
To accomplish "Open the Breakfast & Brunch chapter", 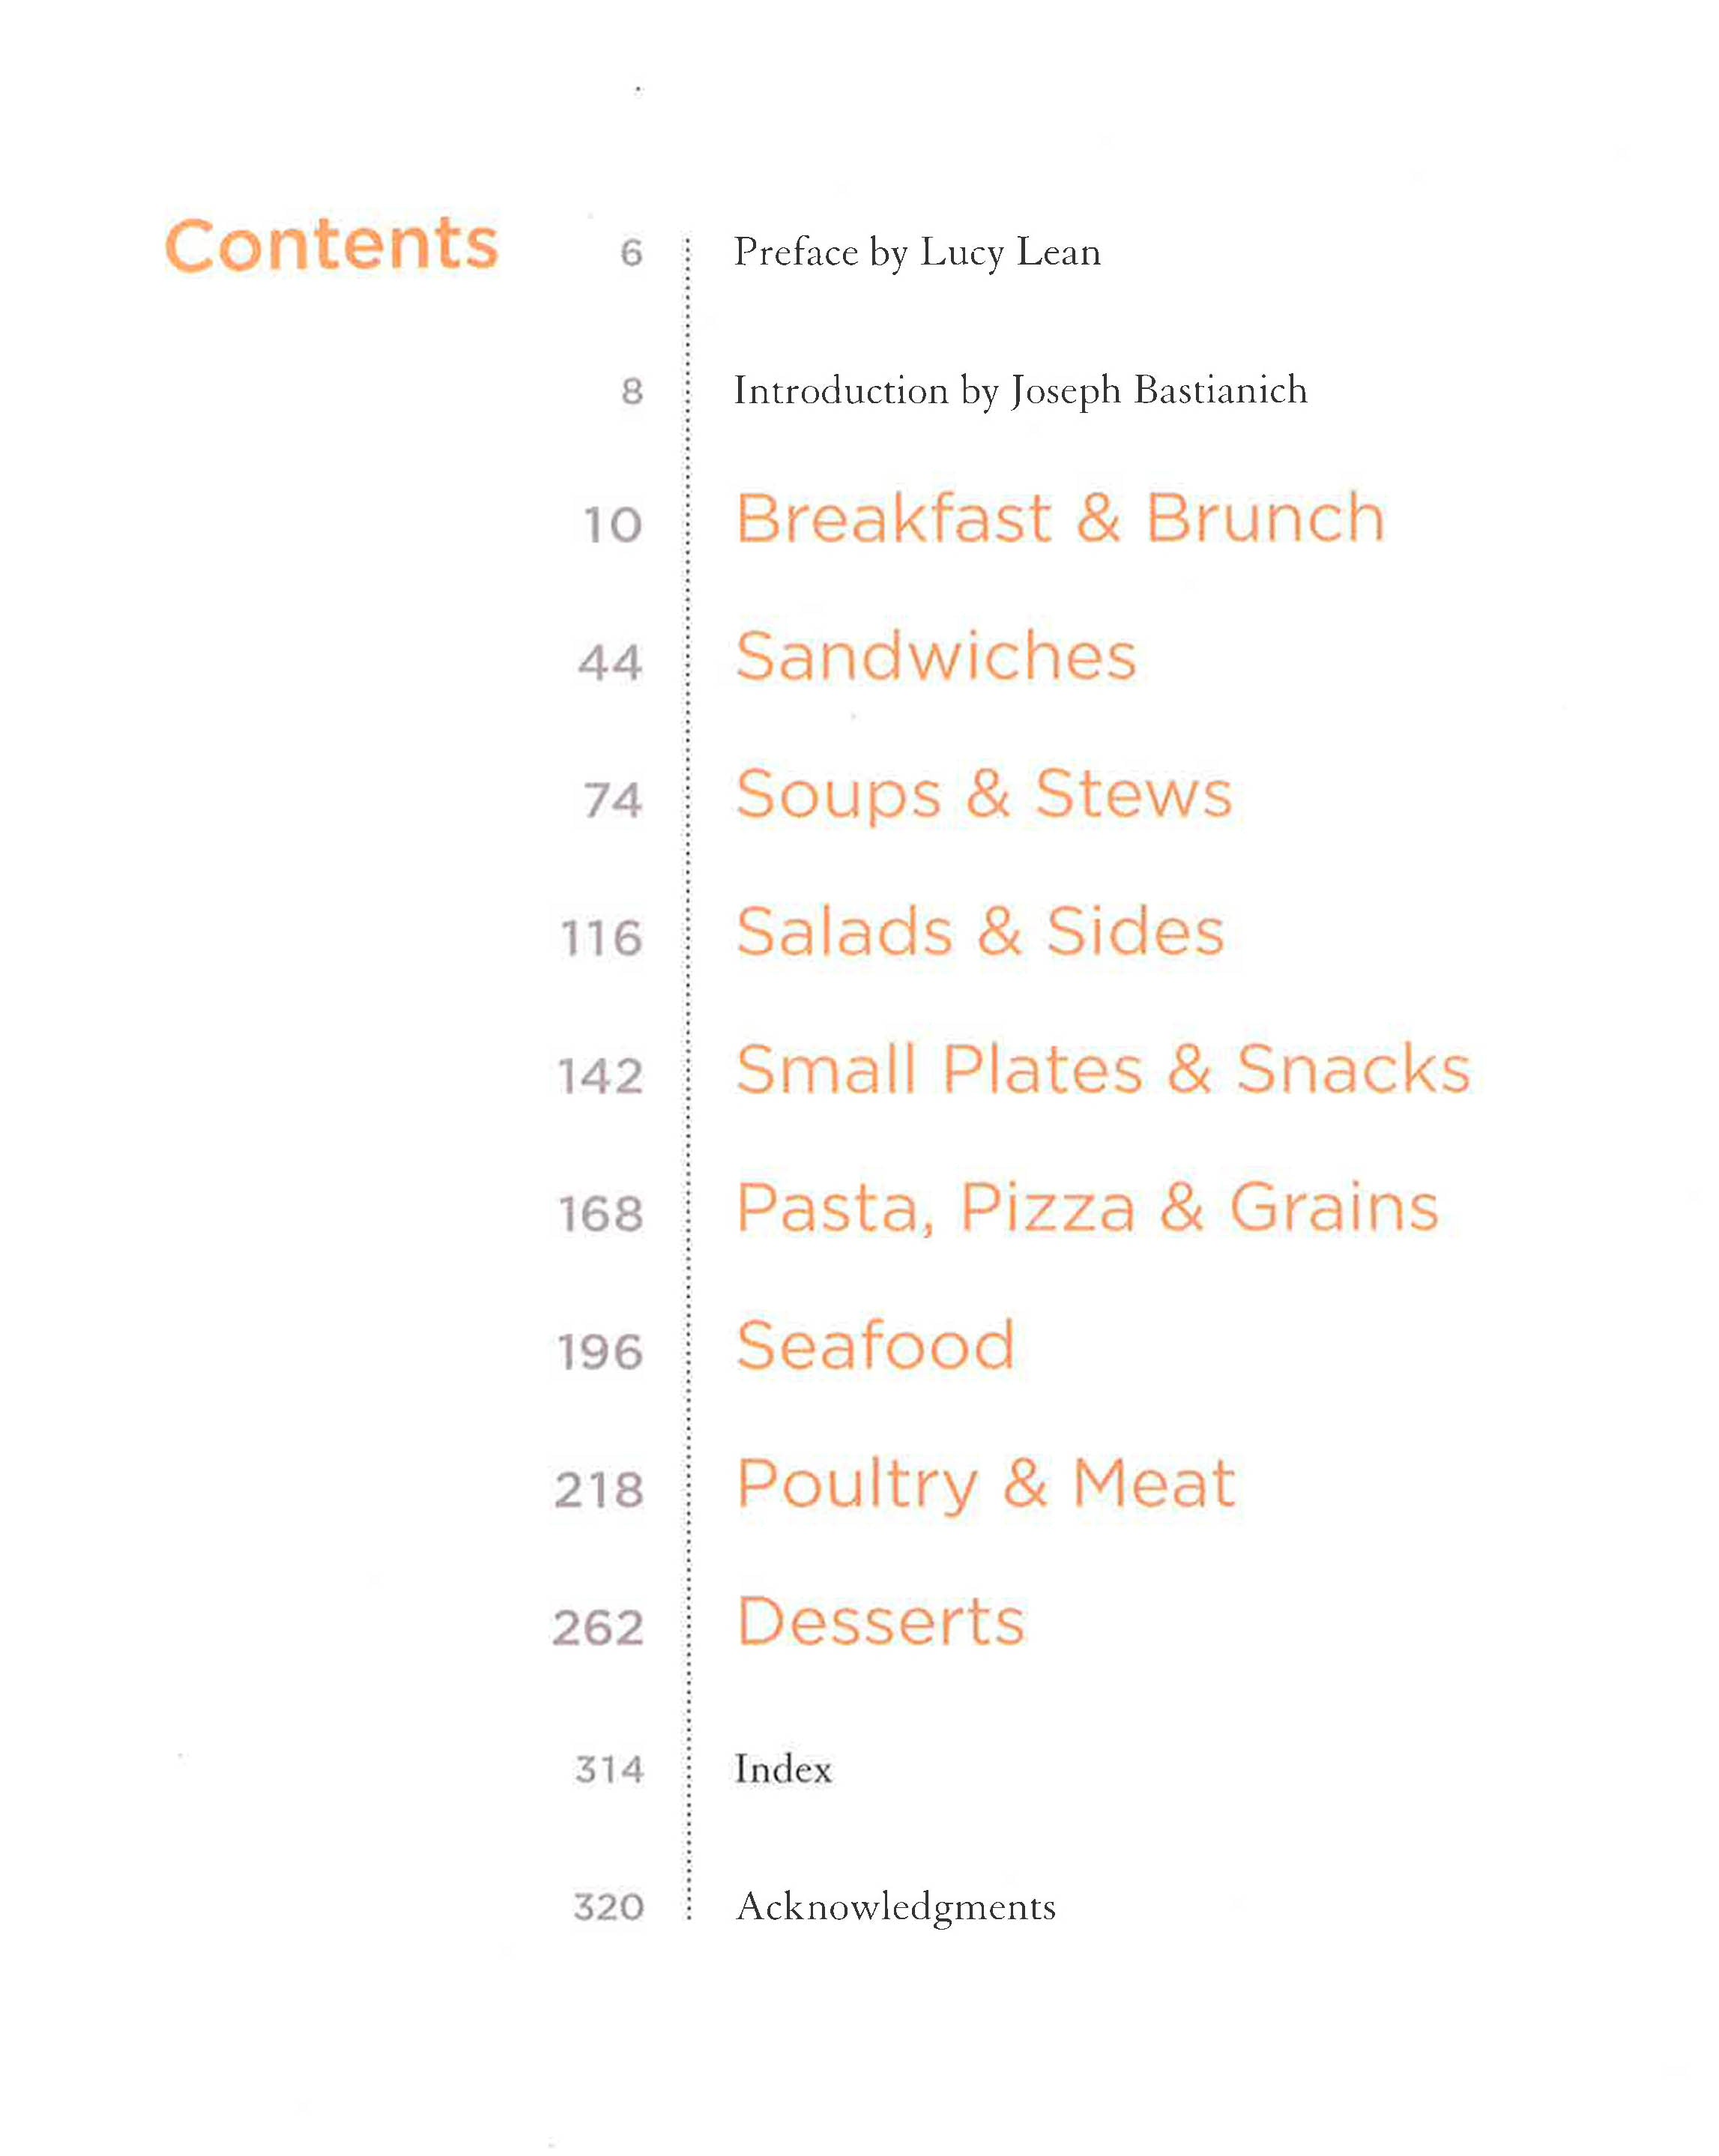I will (x=1059, y=519).
